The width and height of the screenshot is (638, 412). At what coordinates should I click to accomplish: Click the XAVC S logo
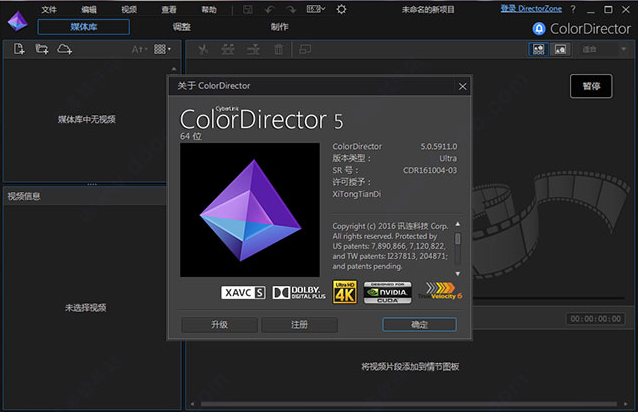[x=243, y=292]
